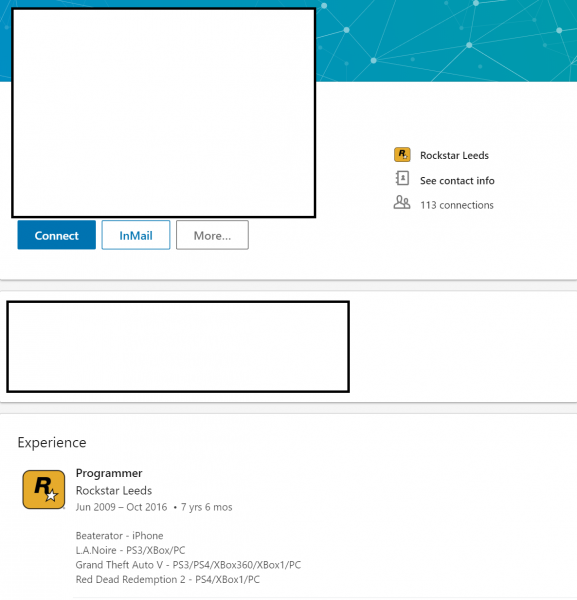Open See contact info
The width and height of the screenshot is (577, 600).
click(x=457, y=181)
